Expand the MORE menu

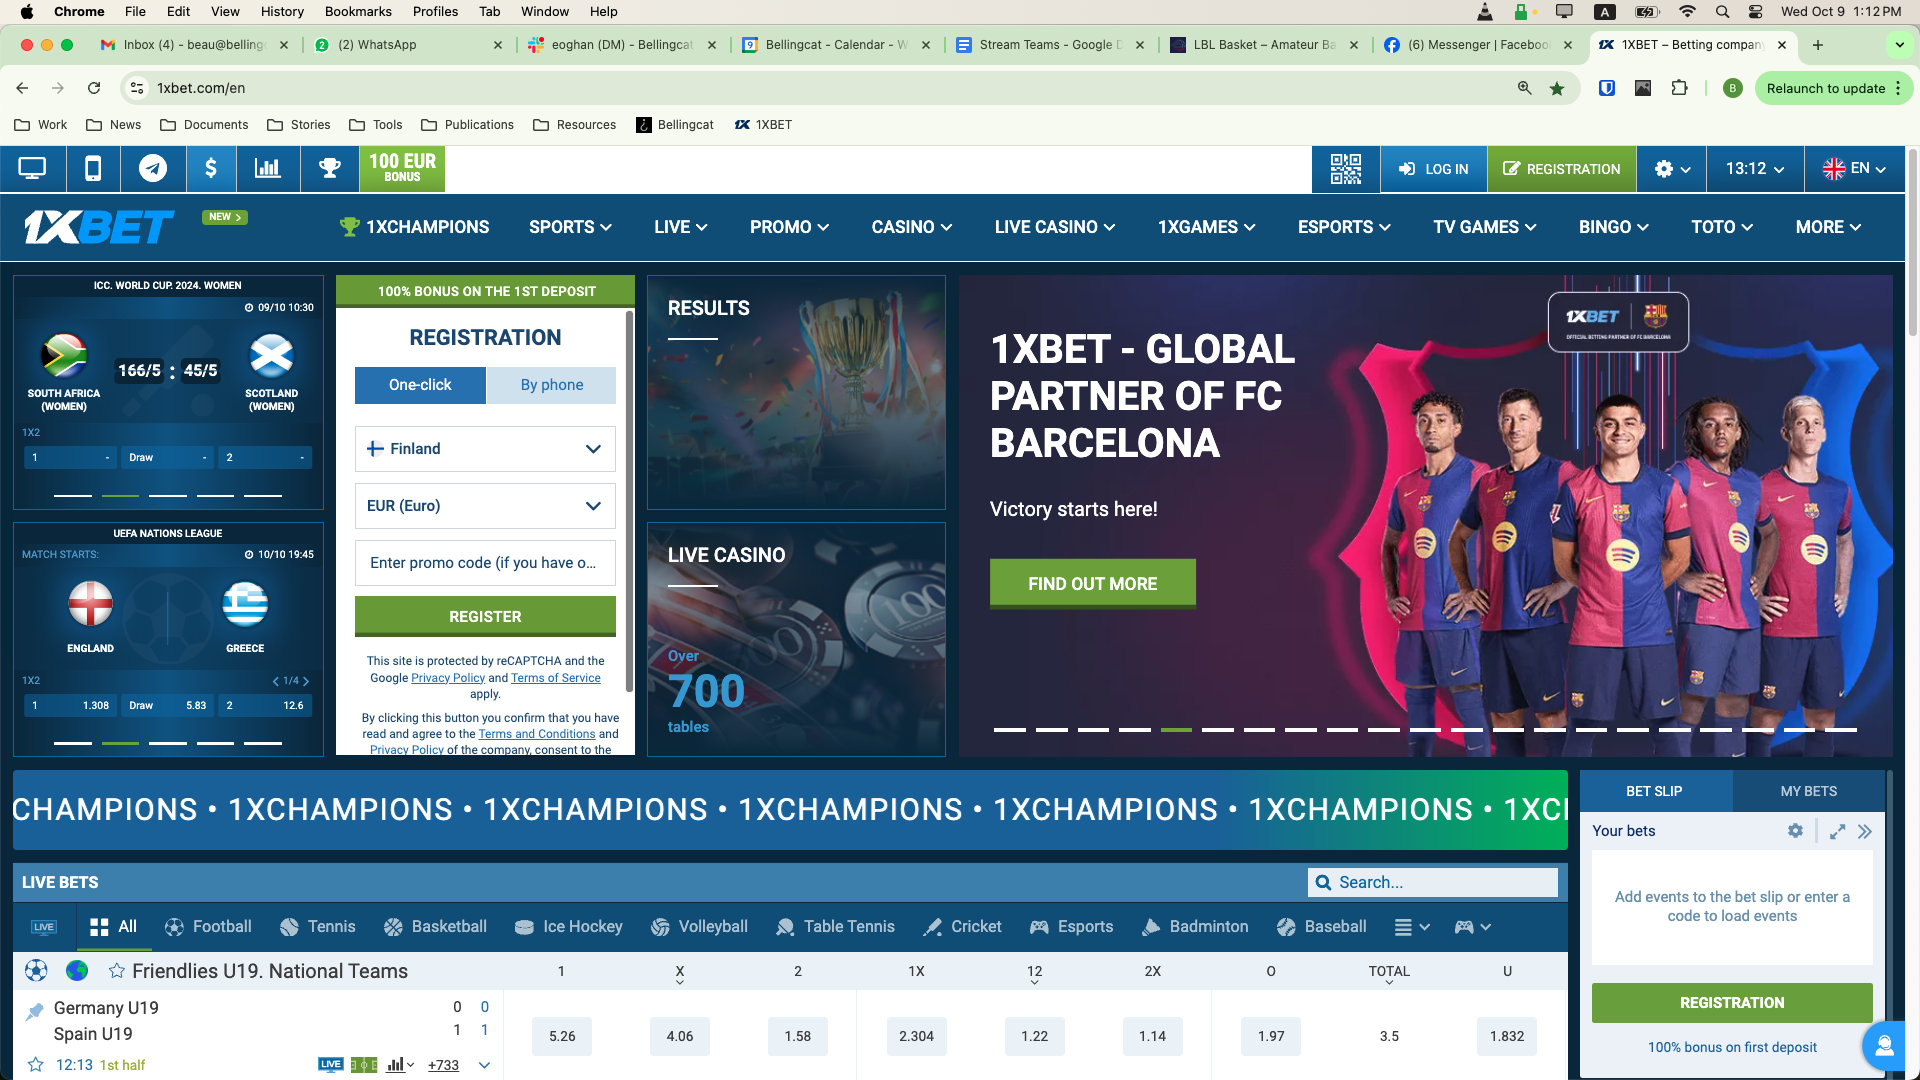[x=1828, y=227]
